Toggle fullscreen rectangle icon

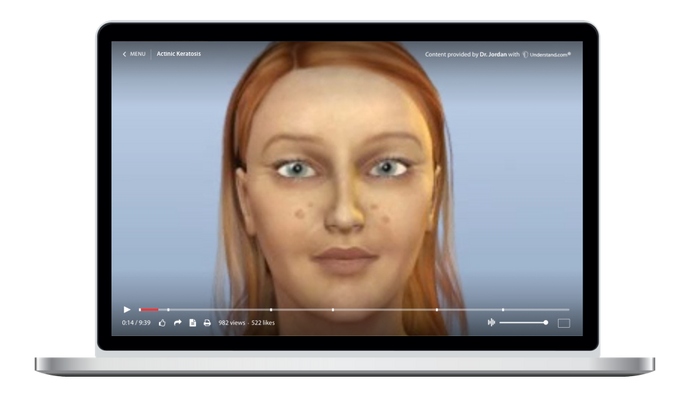[564, 323]
